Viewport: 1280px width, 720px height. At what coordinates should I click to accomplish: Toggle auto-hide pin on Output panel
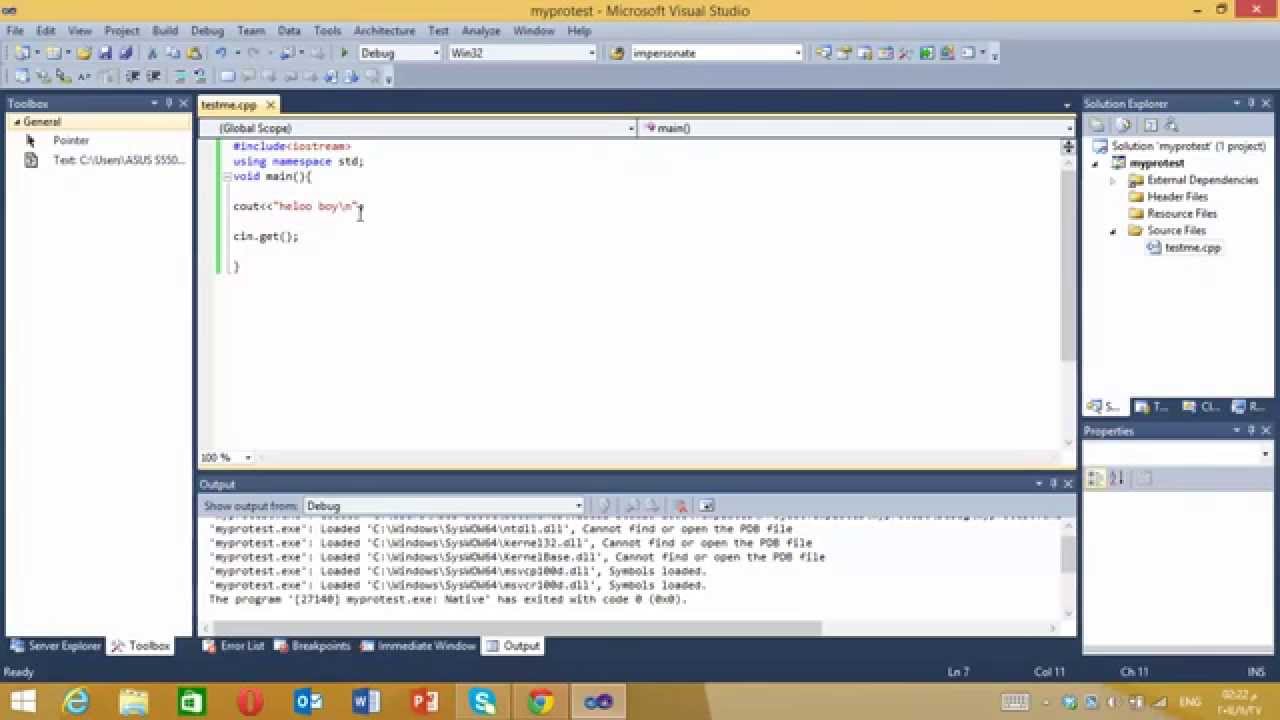pos(1053,483)
